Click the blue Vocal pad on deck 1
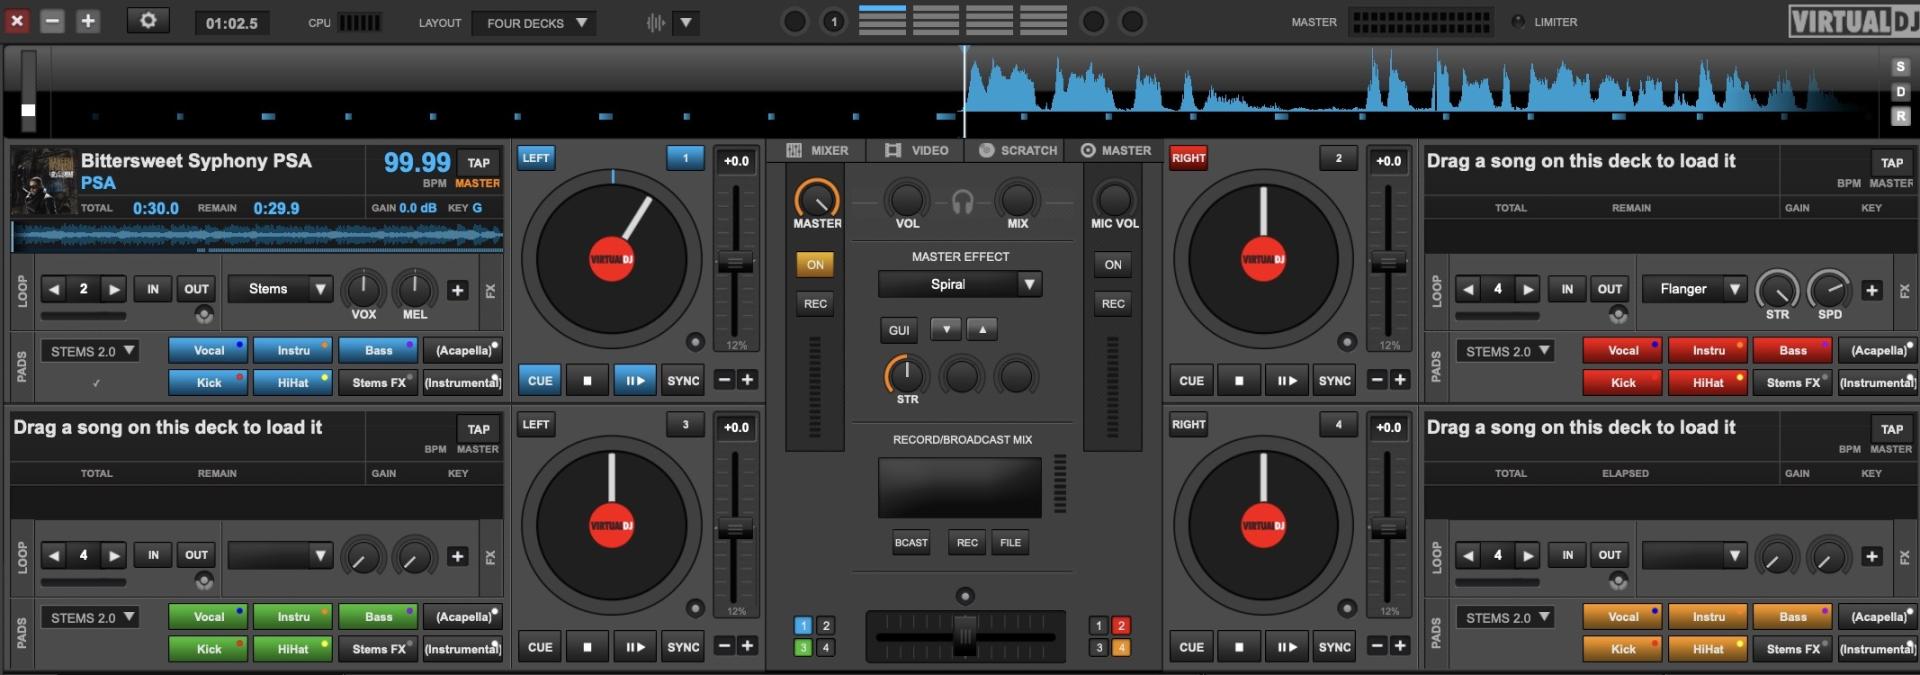 pyautogui.click(x=209, y=350)
